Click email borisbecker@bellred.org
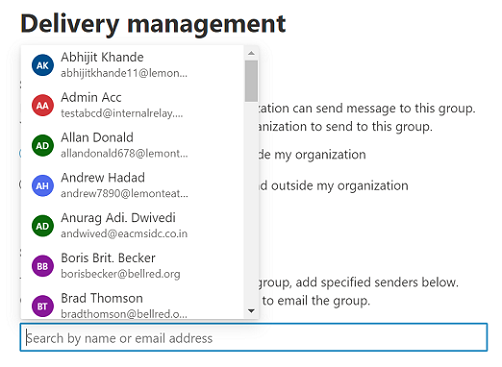This screenshot has height=367, width=502. click(x=120, y=274)
